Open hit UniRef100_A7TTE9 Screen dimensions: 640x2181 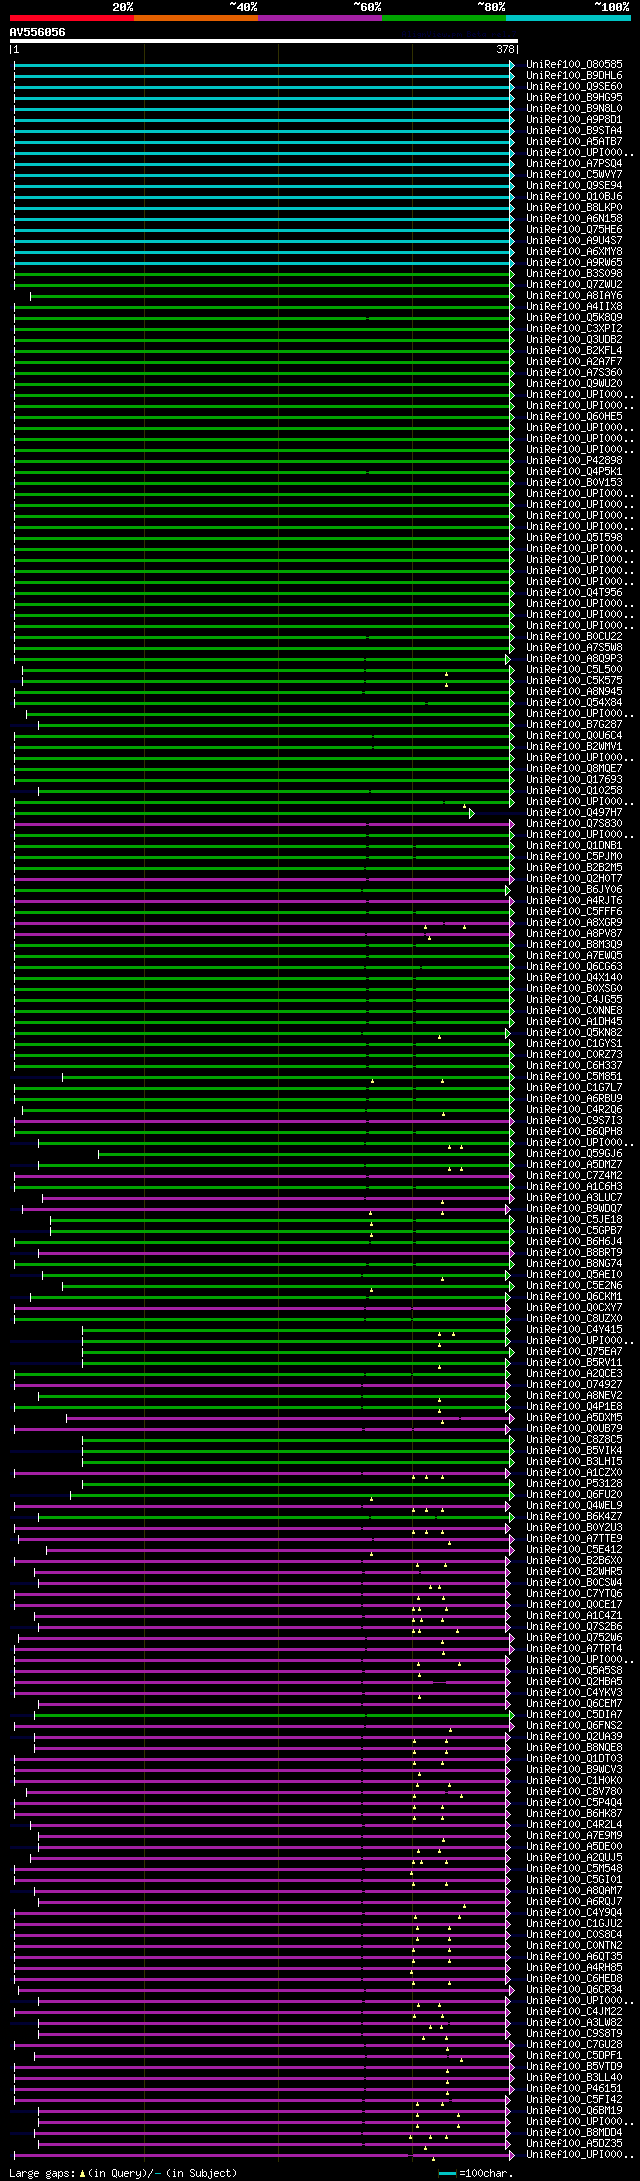pyautogui.click(x=574, y=1538)
